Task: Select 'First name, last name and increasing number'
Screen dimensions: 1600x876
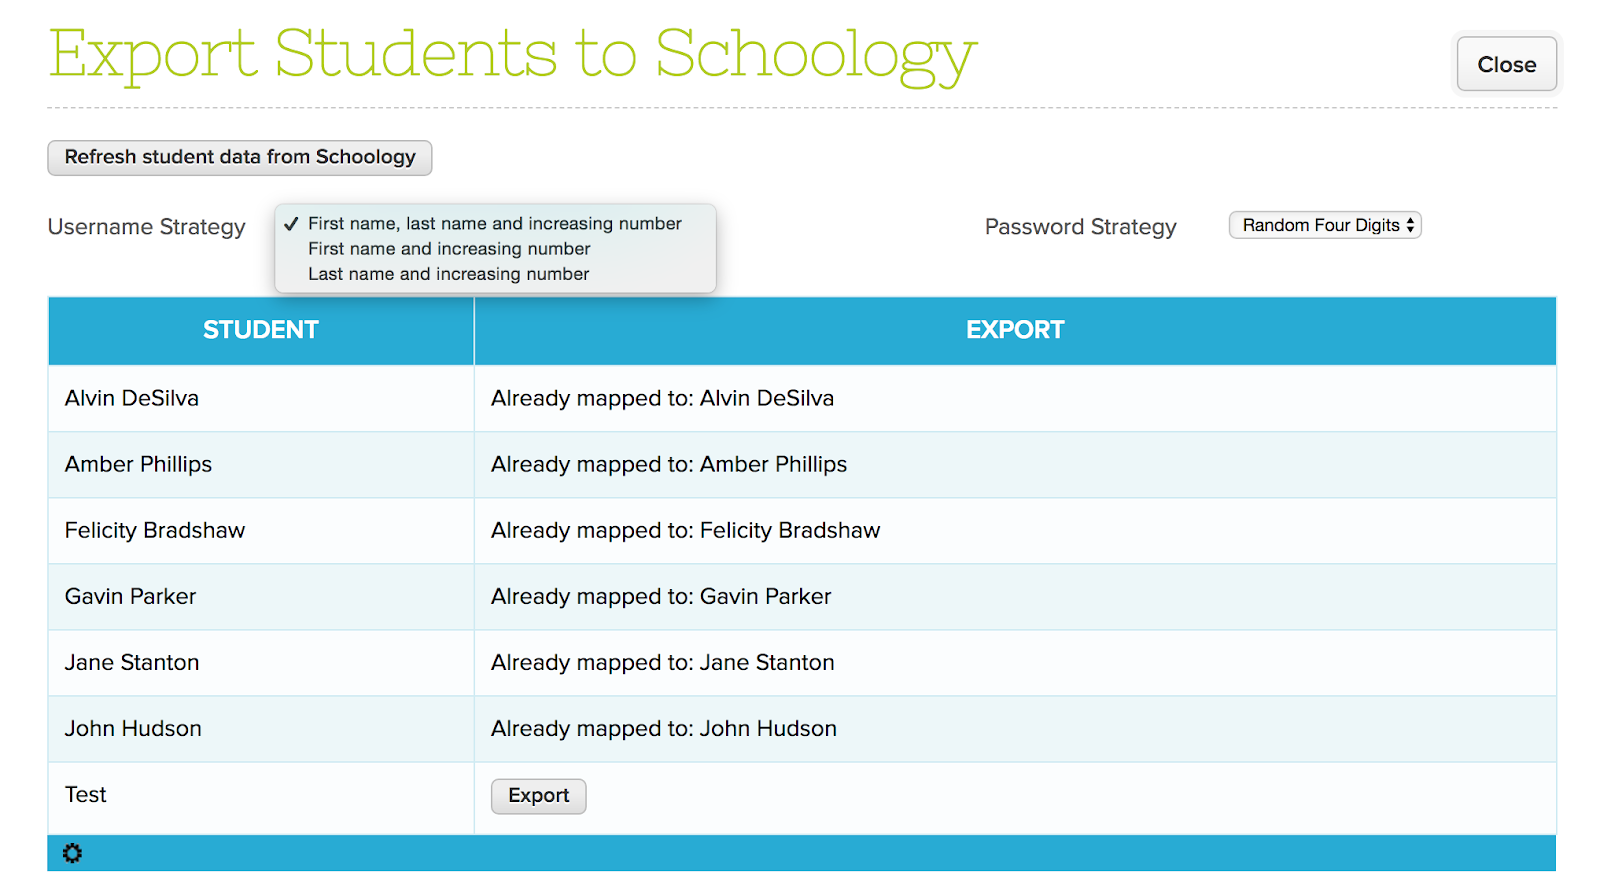Action: [495, 224]
